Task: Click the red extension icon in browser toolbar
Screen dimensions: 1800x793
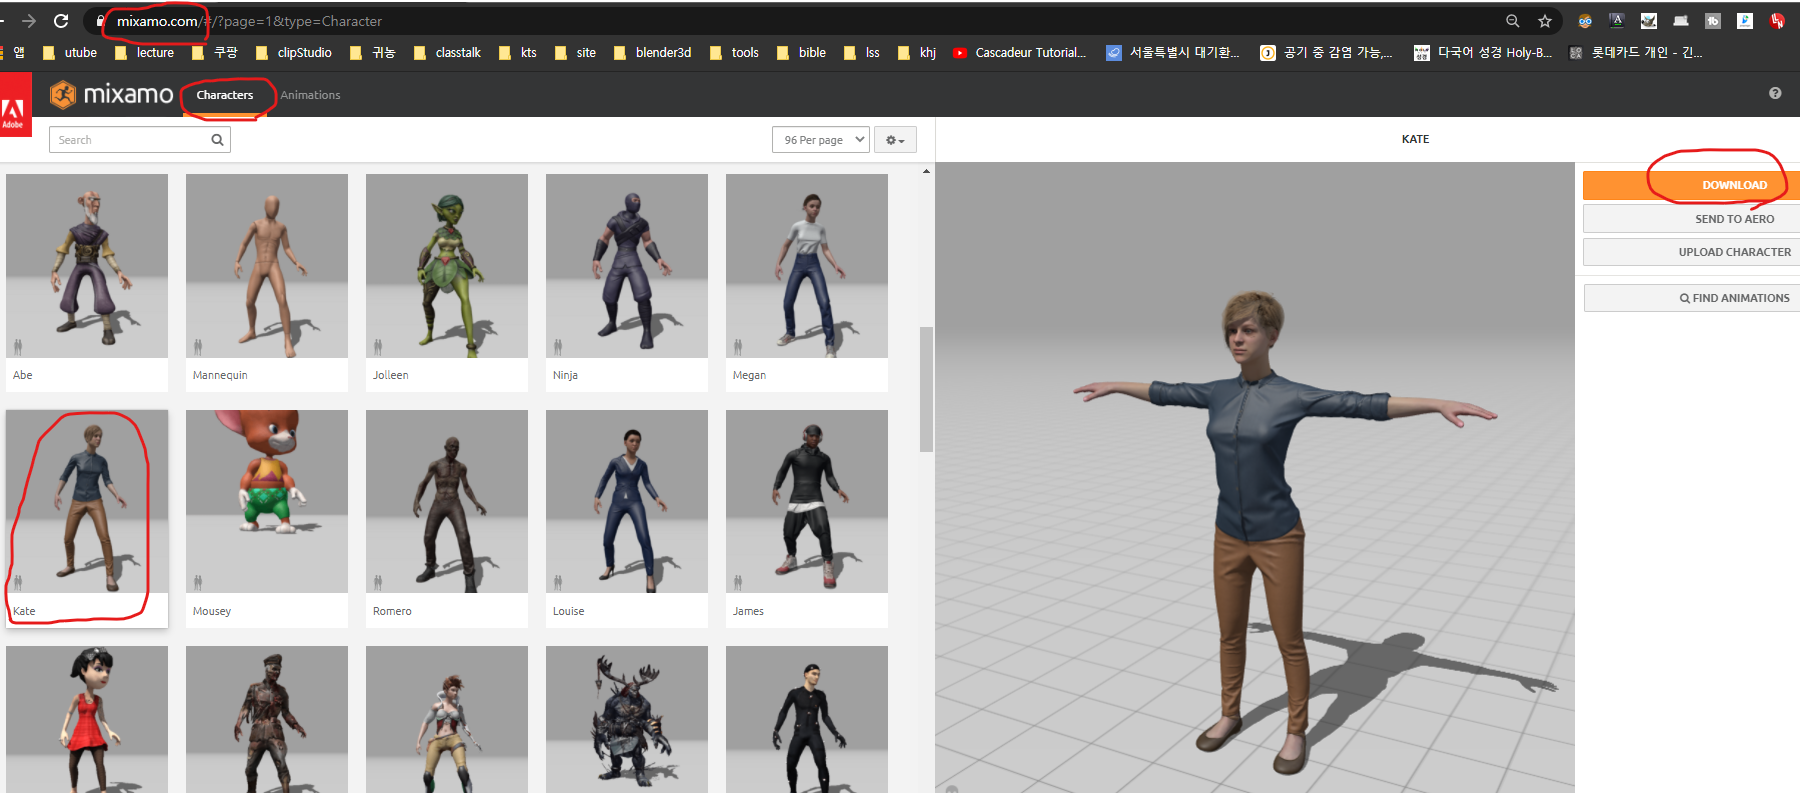Action: 1777,21
